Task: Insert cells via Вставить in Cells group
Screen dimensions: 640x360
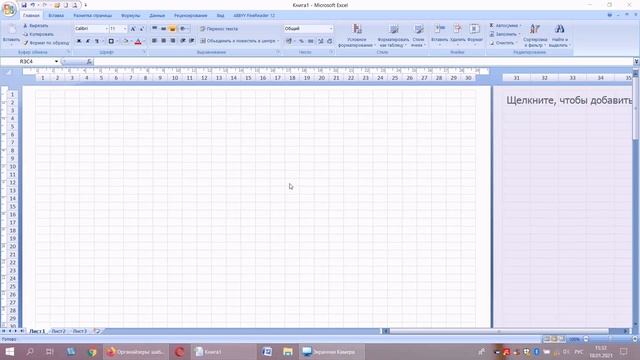Action: pos(440,36)
